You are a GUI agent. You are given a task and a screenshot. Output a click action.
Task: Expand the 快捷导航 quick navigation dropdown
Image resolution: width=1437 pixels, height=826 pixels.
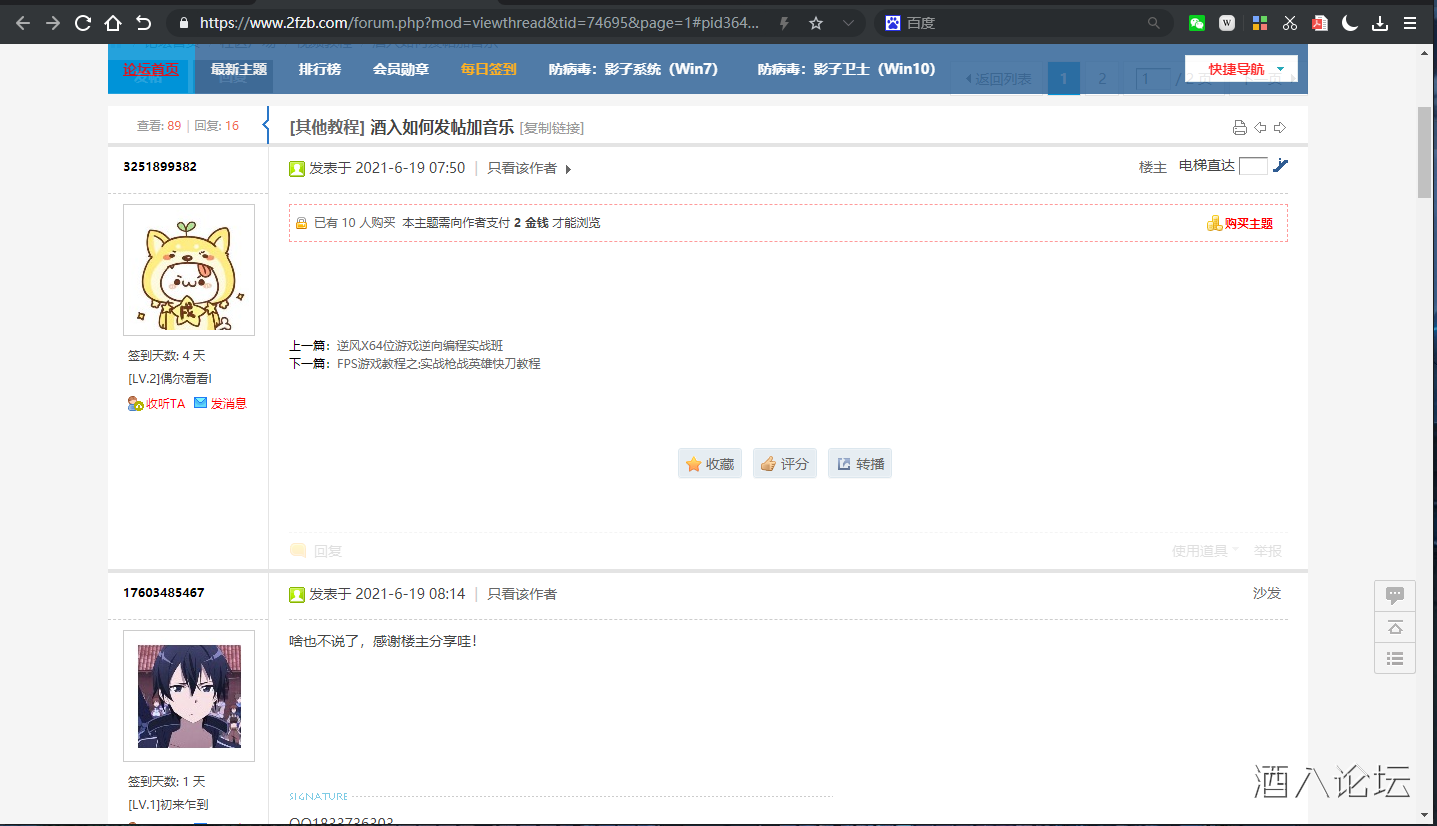pyautogui.click(x=1241, y=69)
